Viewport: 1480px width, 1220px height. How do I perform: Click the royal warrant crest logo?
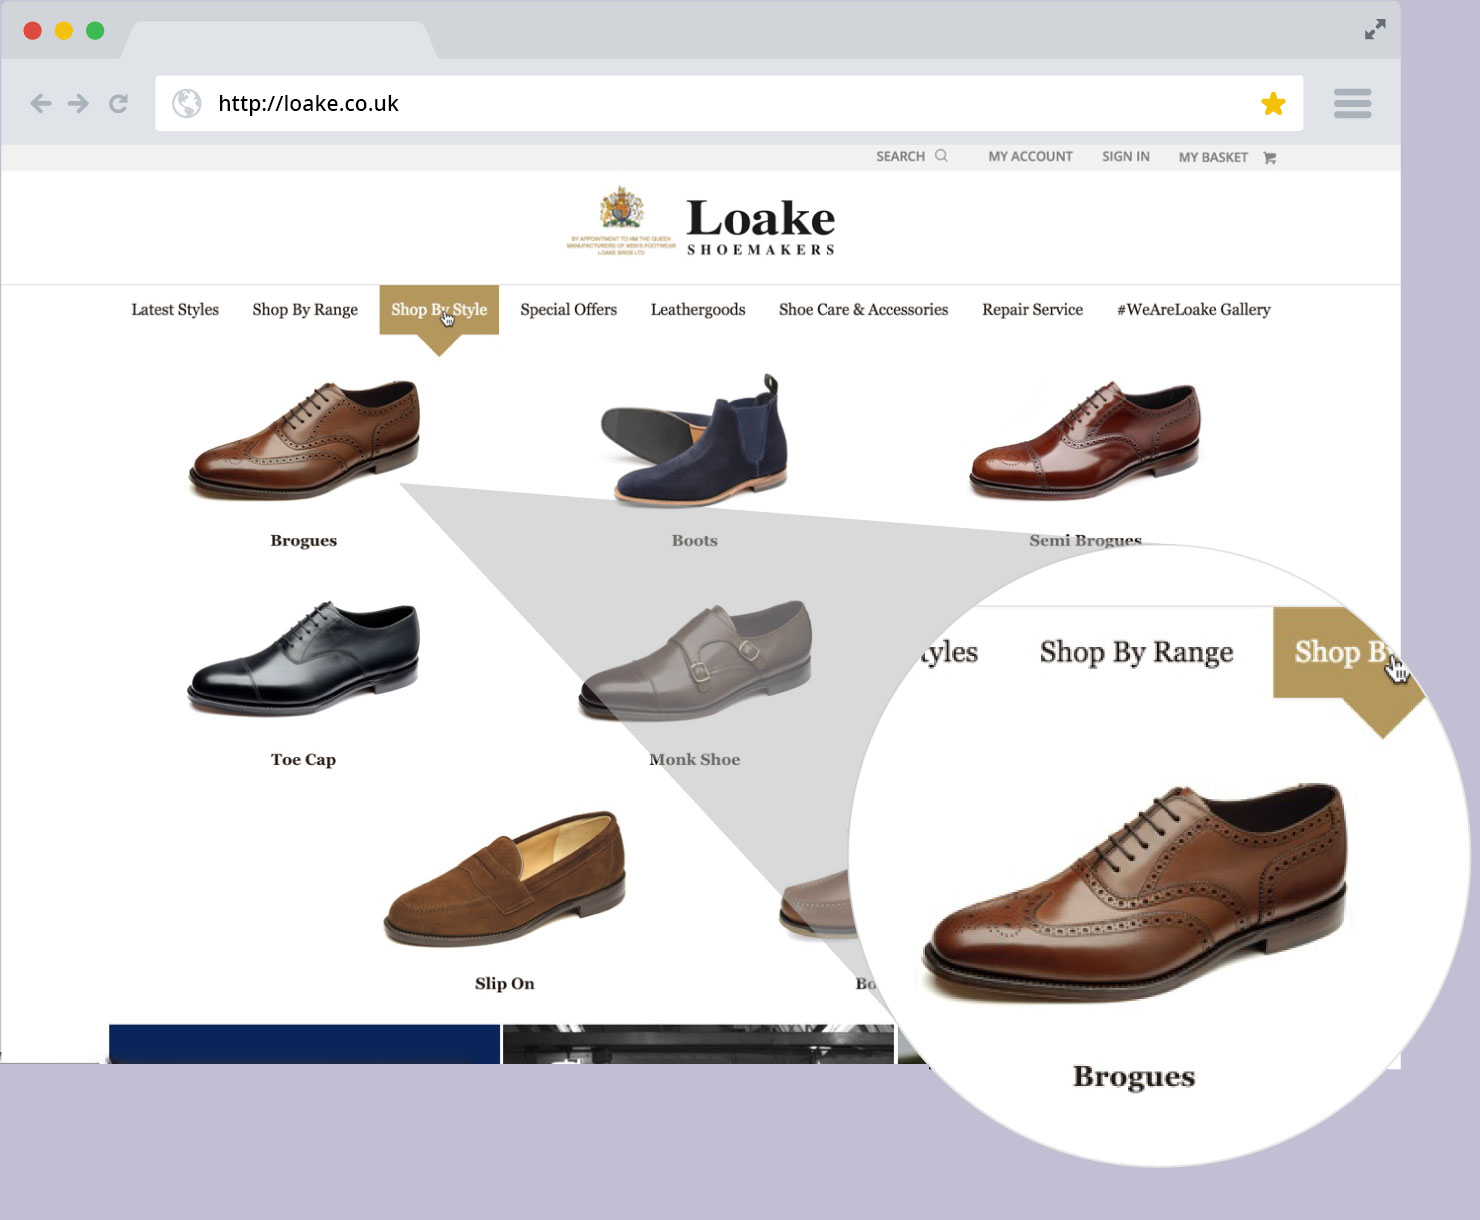coord(621,221)
